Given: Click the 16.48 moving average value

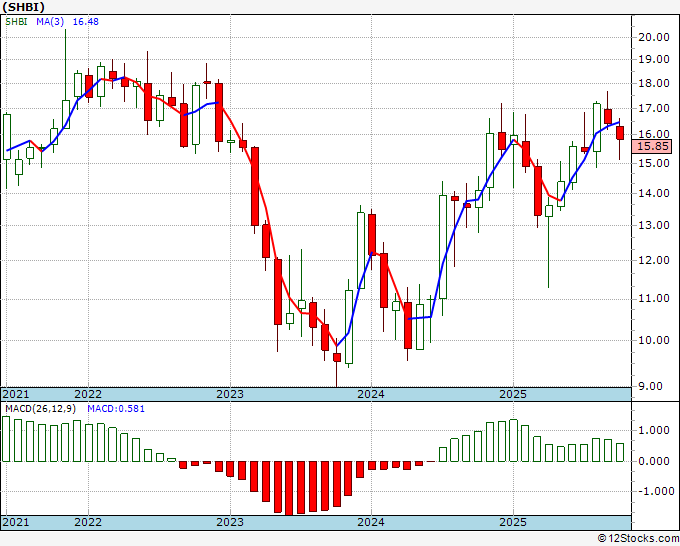Looking at the screenshot, I should coord(85,22).
